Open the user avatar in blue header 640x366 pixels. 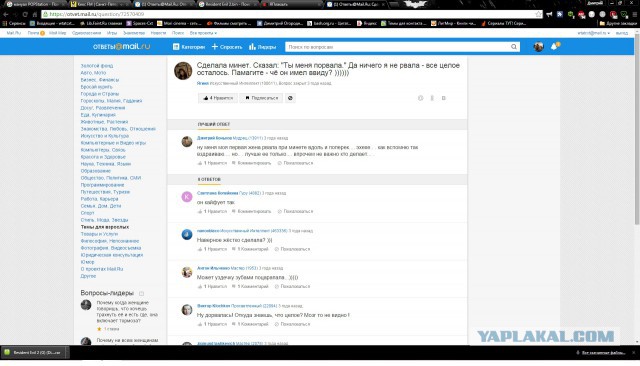tap(538, 47)
